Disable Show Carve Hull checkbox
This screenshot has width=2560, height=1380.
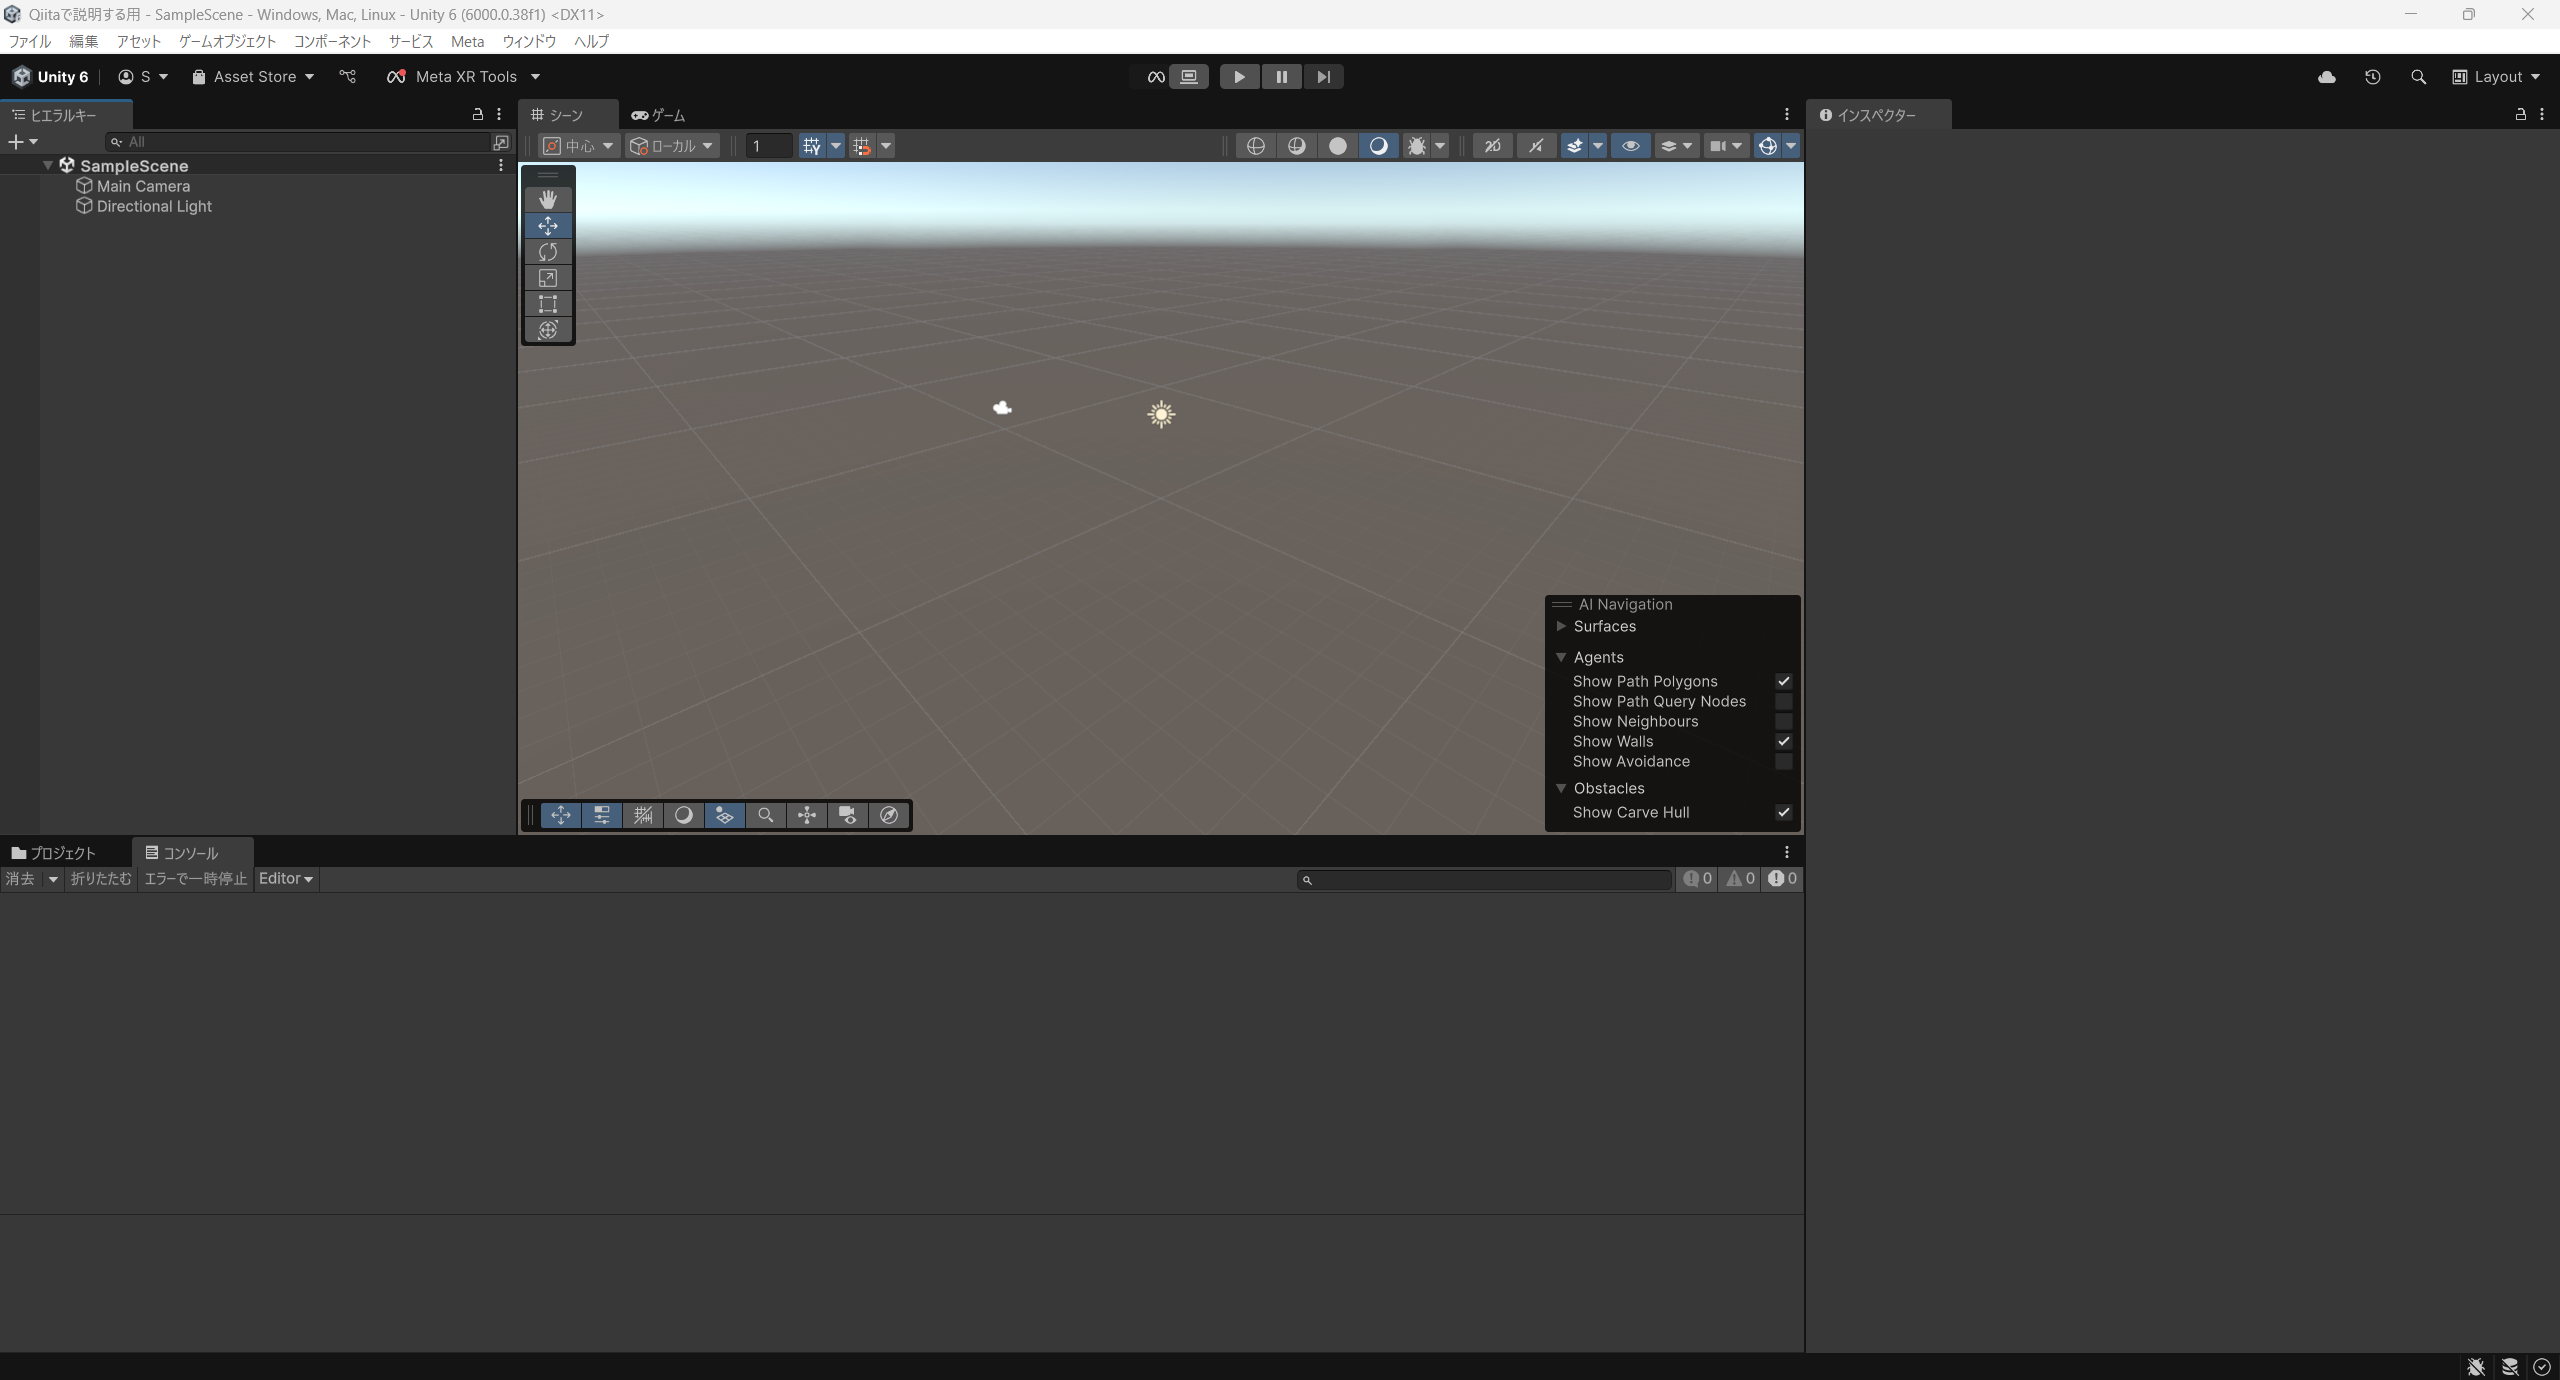click(1783, 813)
